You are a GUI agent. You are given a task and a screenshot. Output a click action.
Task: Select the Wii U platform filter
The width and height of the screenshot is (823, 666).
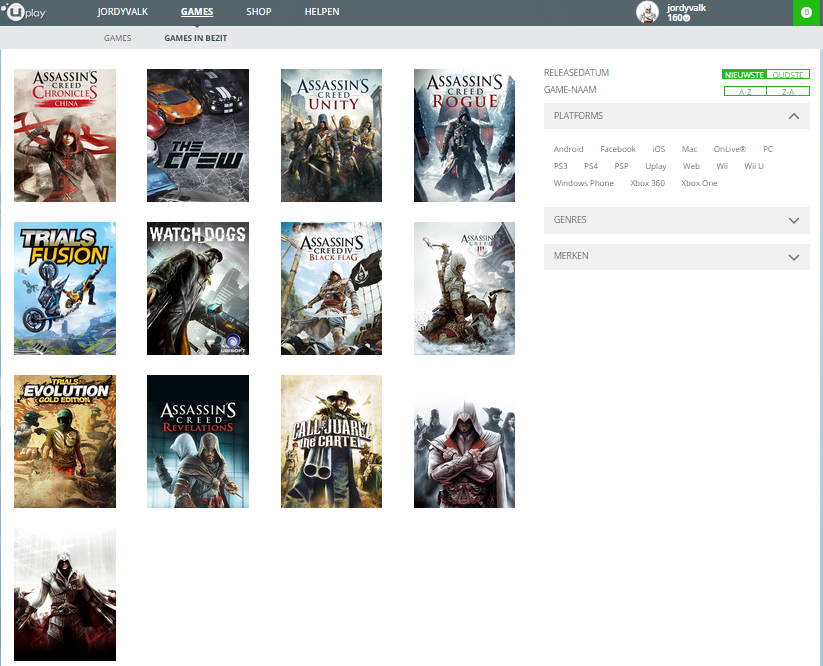point(754,166)
